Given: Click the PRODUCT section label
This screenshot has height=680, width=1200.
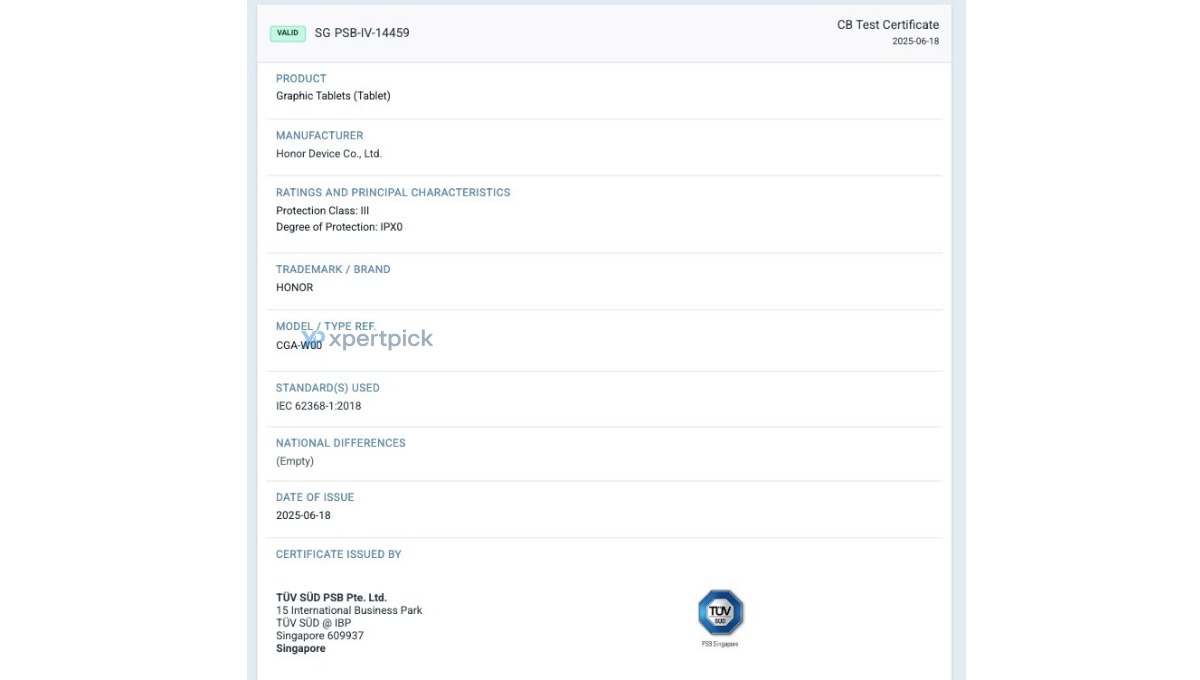Looking at the screenshot, I should [x=301, y=78].
